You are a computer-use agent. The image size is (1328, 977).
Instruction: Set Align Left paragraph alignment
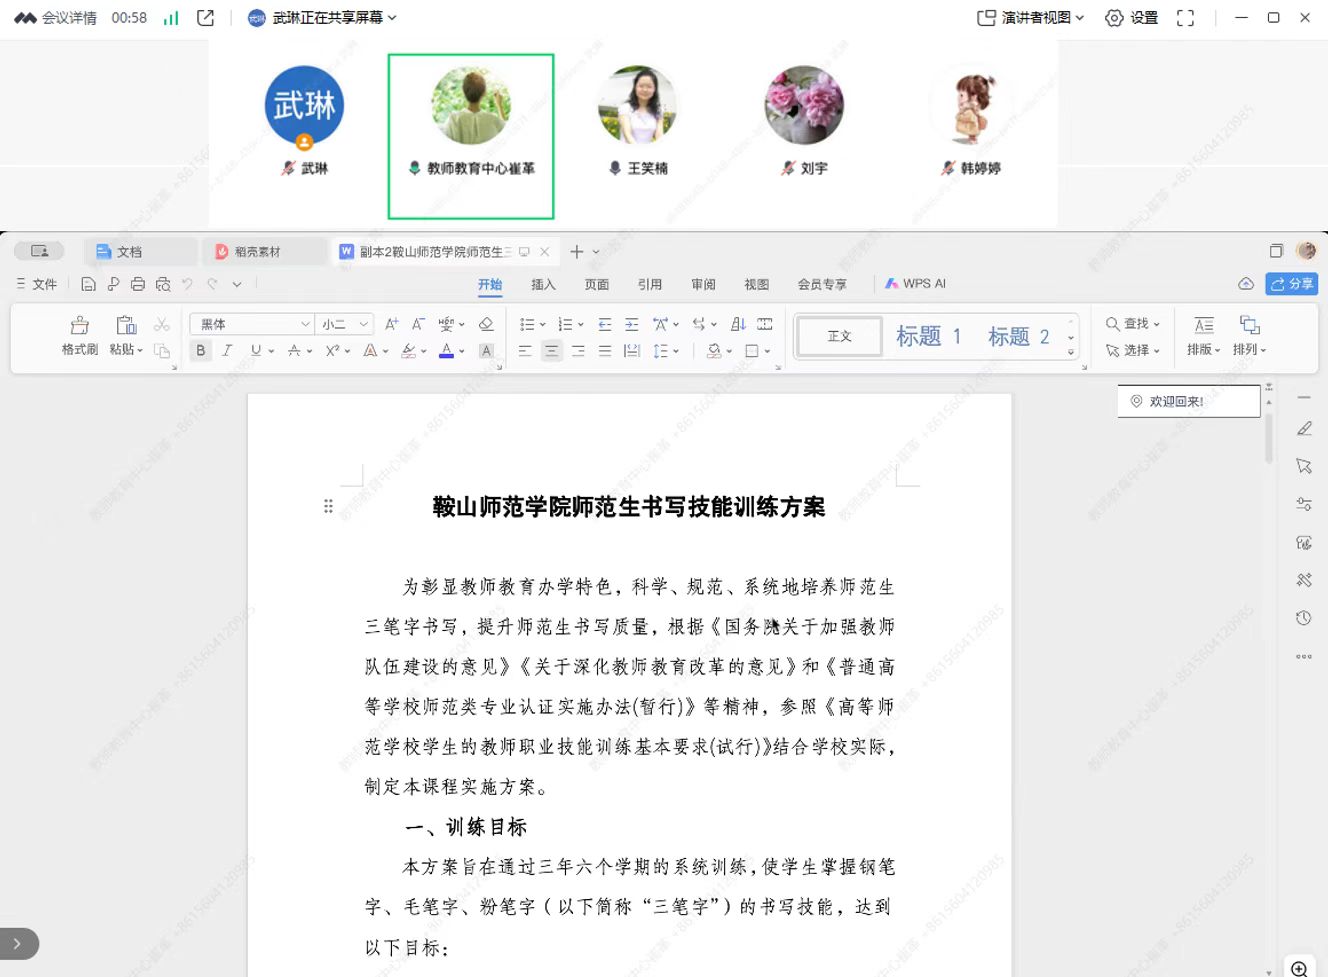point(525,351)
